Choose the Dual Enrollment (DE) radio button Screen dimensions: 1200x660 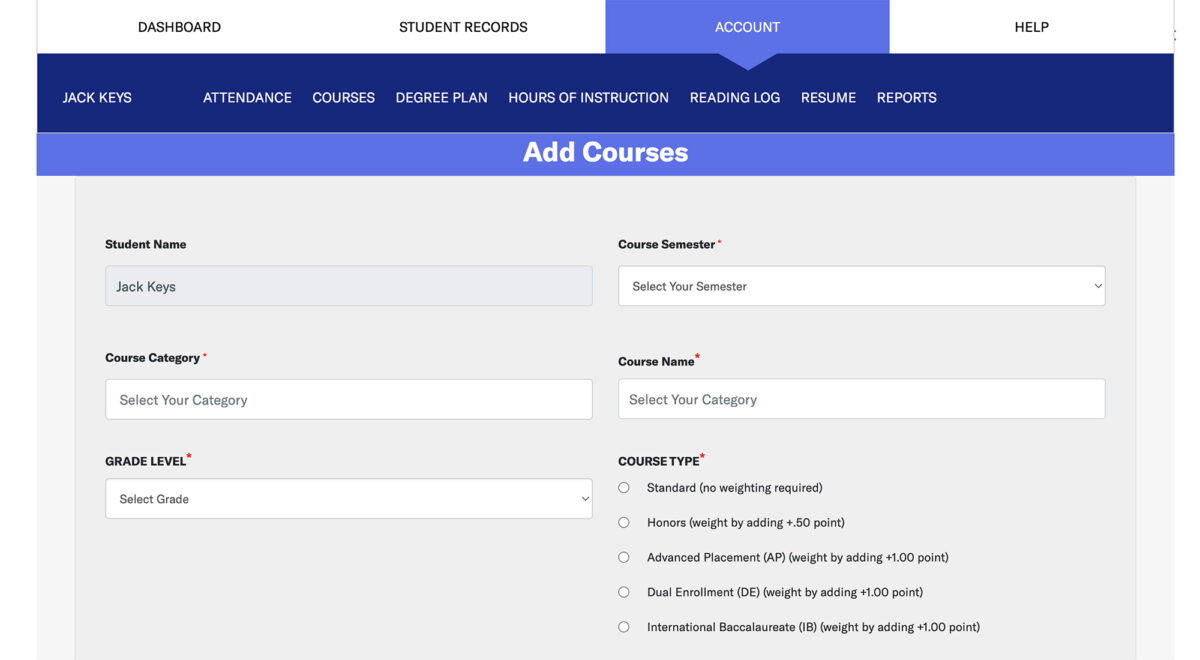(624, 592)
